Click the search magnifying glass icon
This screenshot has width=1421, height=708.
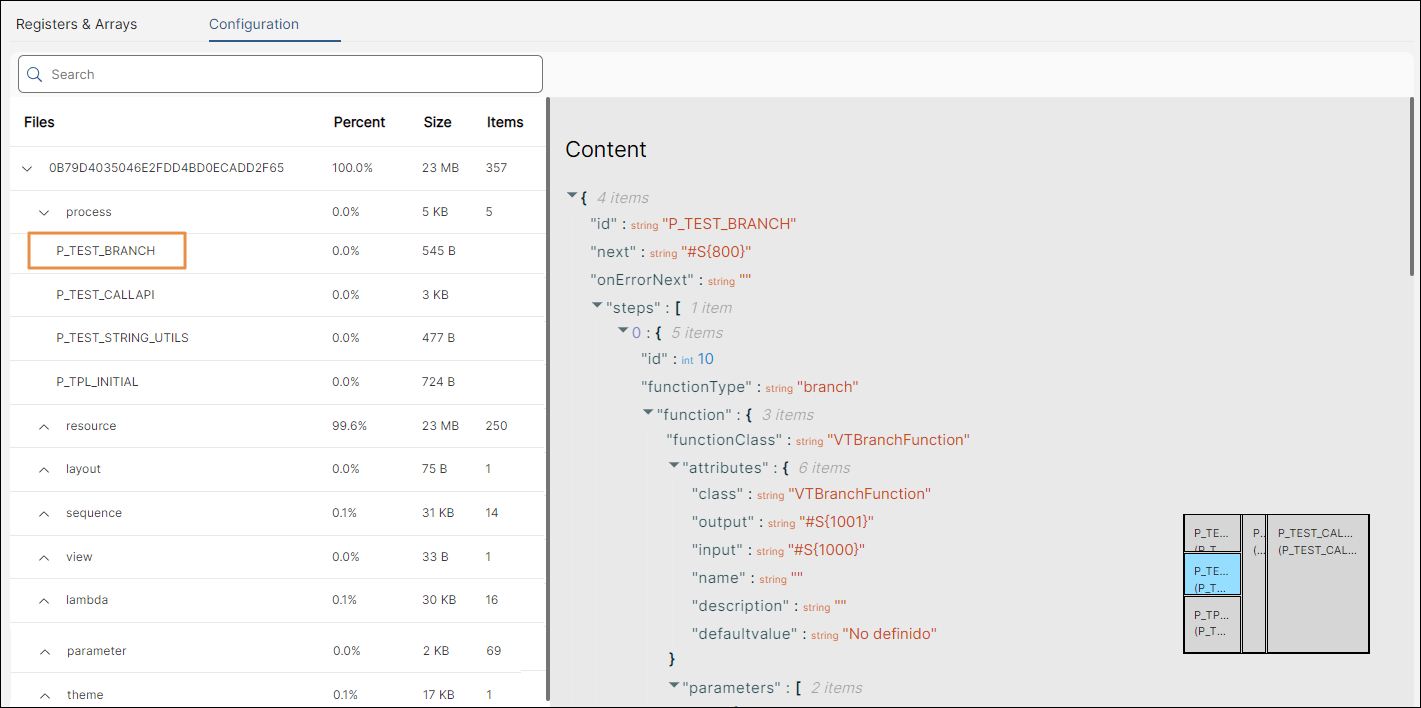tap(35, 74)
